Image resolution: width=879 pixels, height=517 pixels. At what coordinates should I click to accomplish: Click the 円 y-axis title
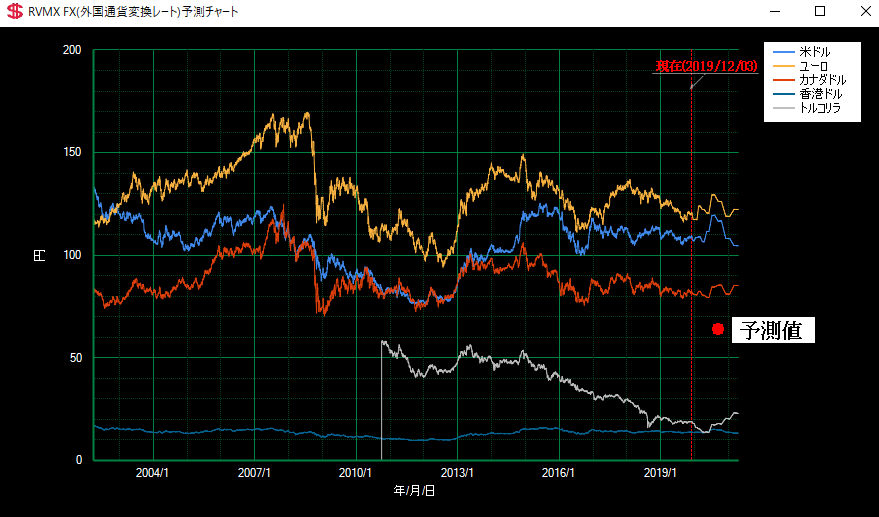40,255
